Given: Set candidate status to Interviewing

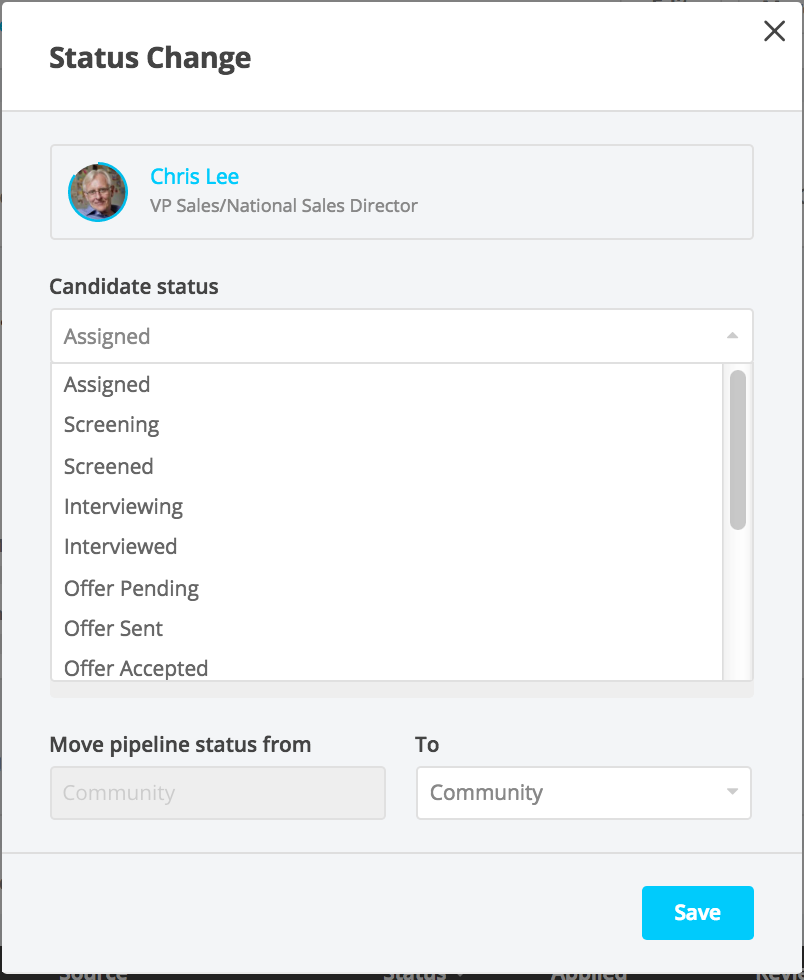Looking at the screenshot, I should pos(123,507).
